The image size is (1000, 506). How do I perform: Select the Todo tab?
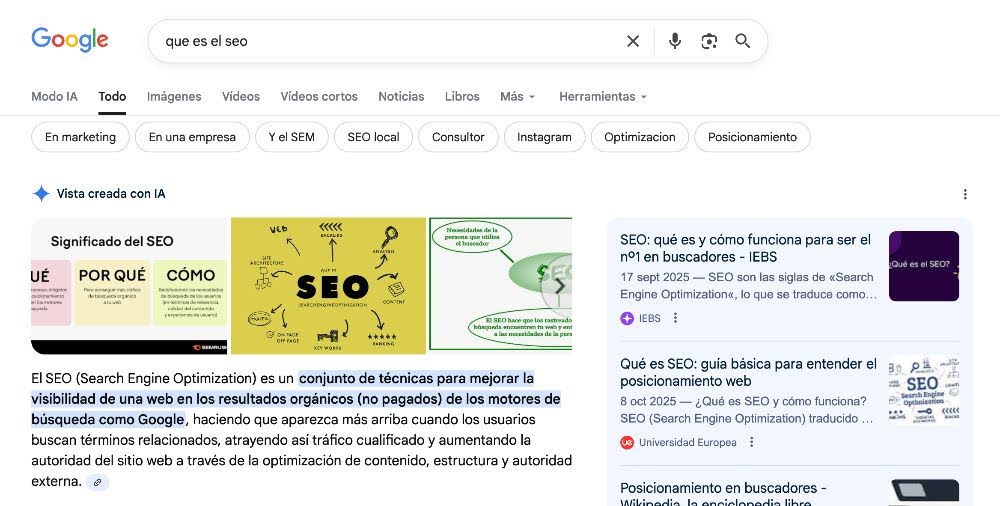(112, 96)
